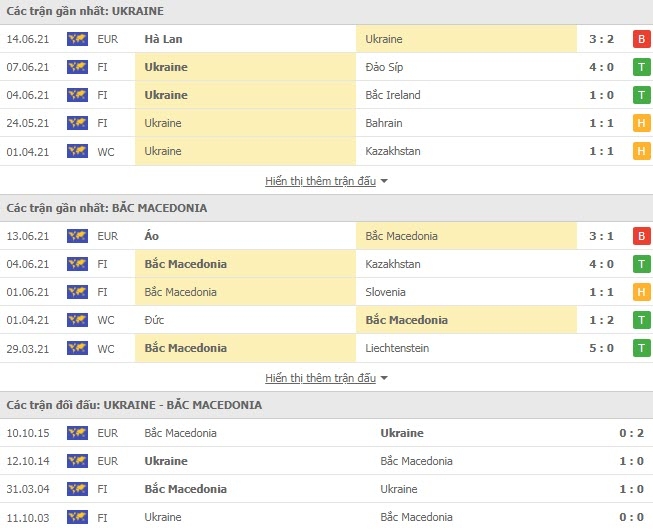Click the red B result badge for Hà Lan match
Screen dimensions: 653x530
[x=641, y=39]
